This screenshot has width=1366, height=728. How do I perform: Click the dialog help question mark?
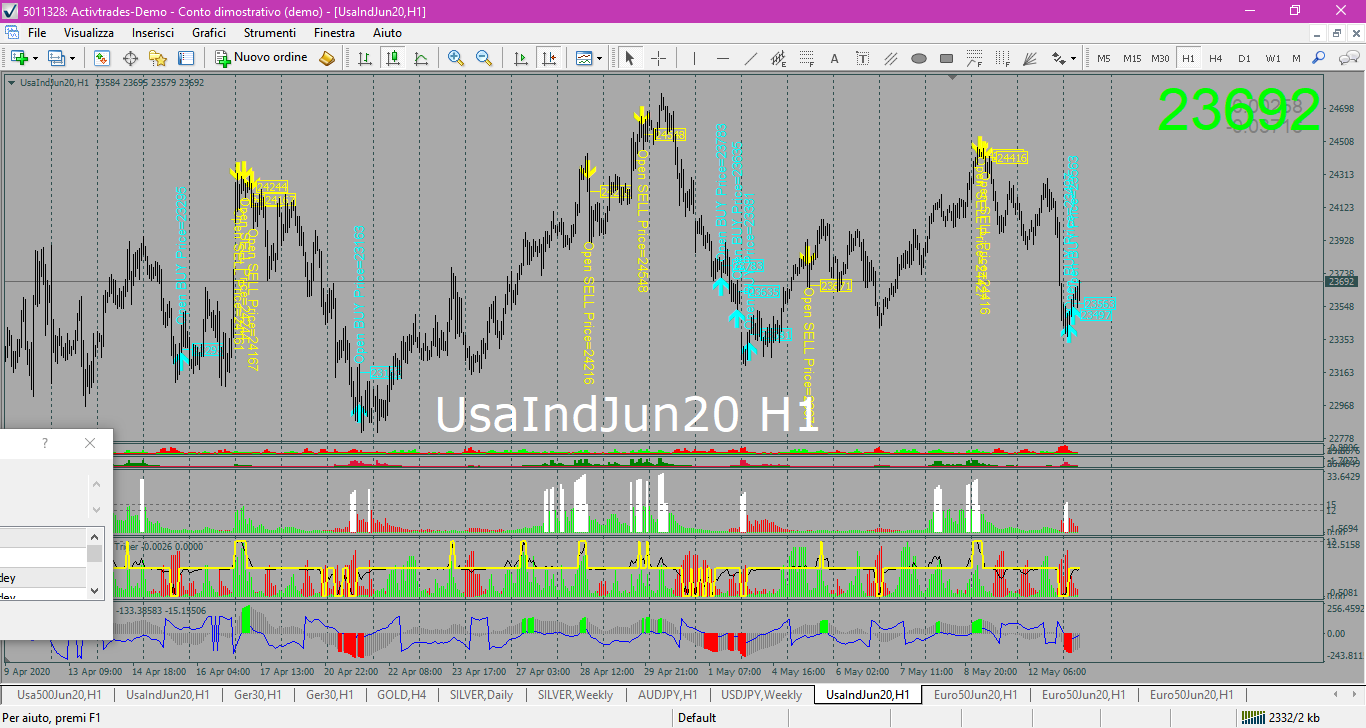point(44,443)
